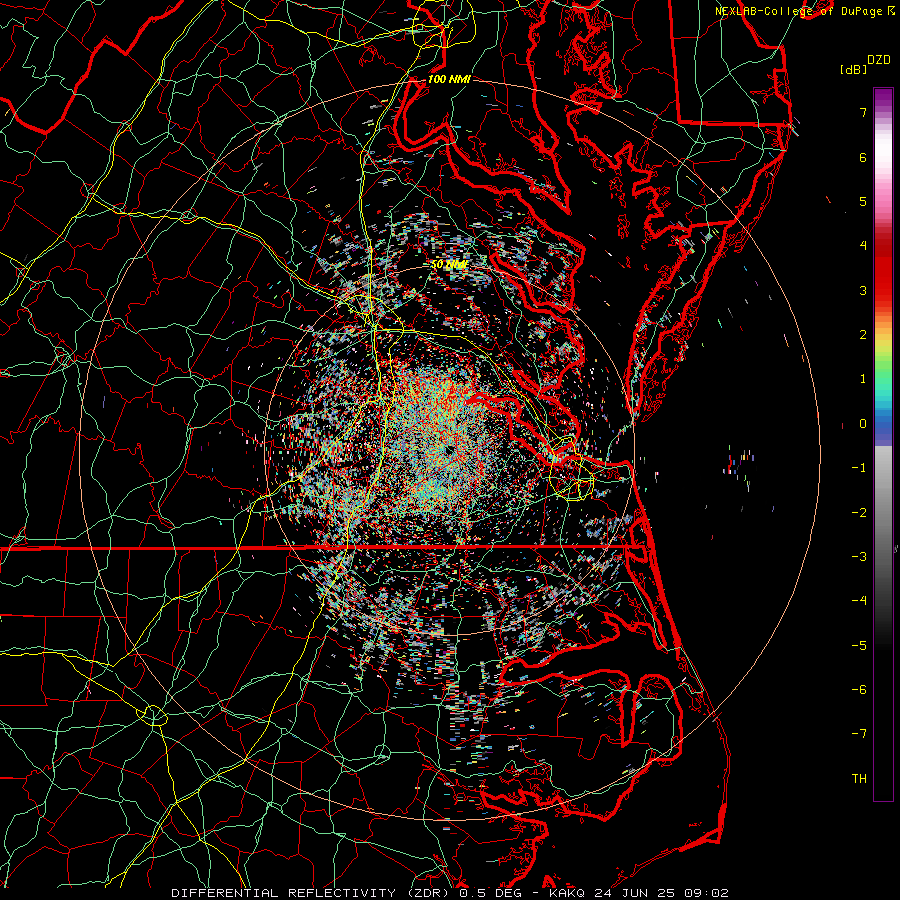
Task: Click the -5 value on the color scale
Action: (859, 646)
